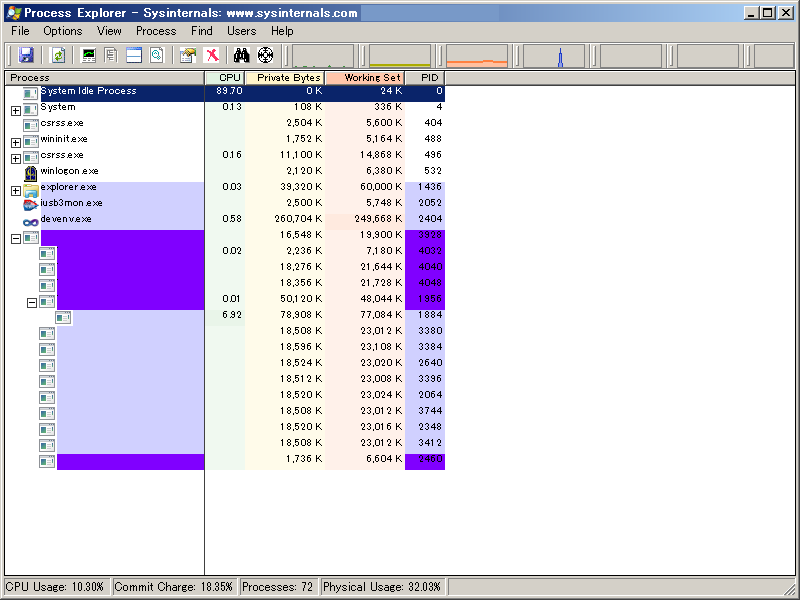Open the Find menu

click(202, 31)
